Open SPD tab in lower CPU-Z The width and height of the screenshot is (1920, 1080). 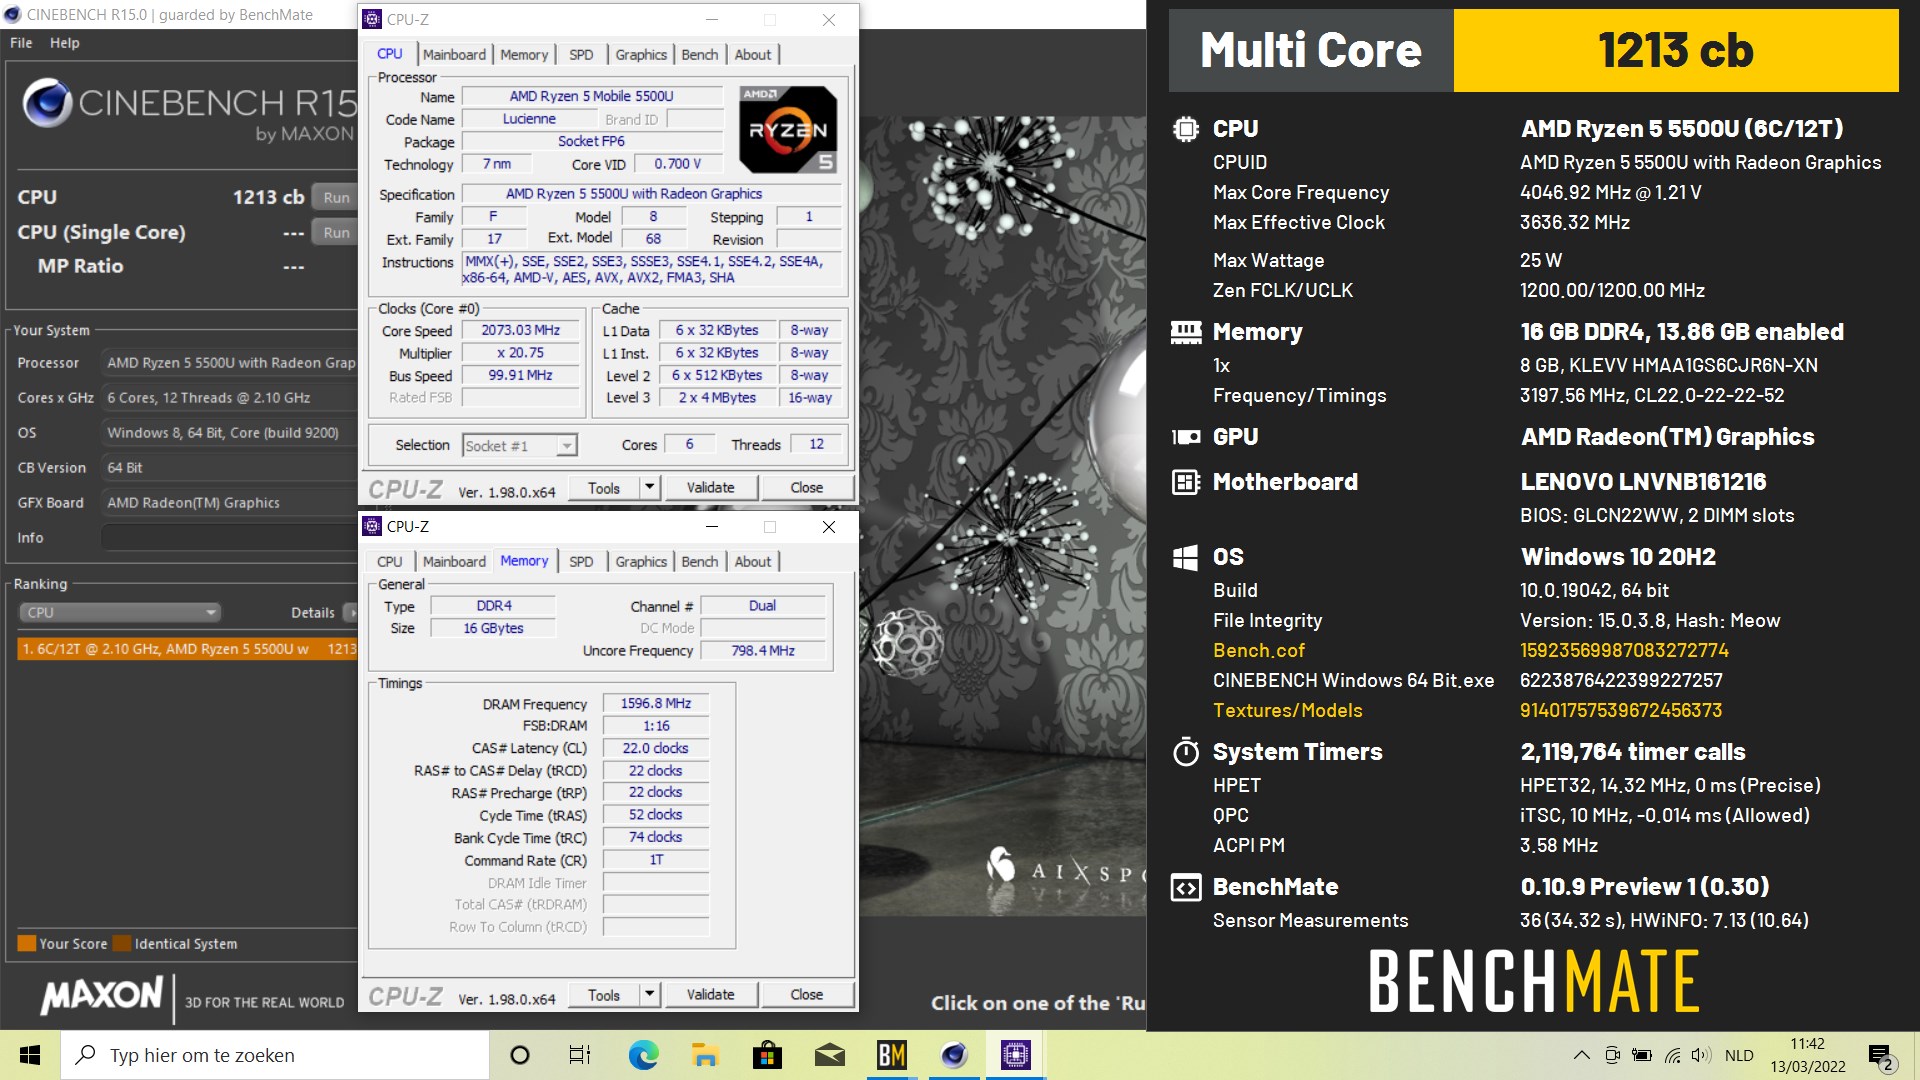point(581,562)
